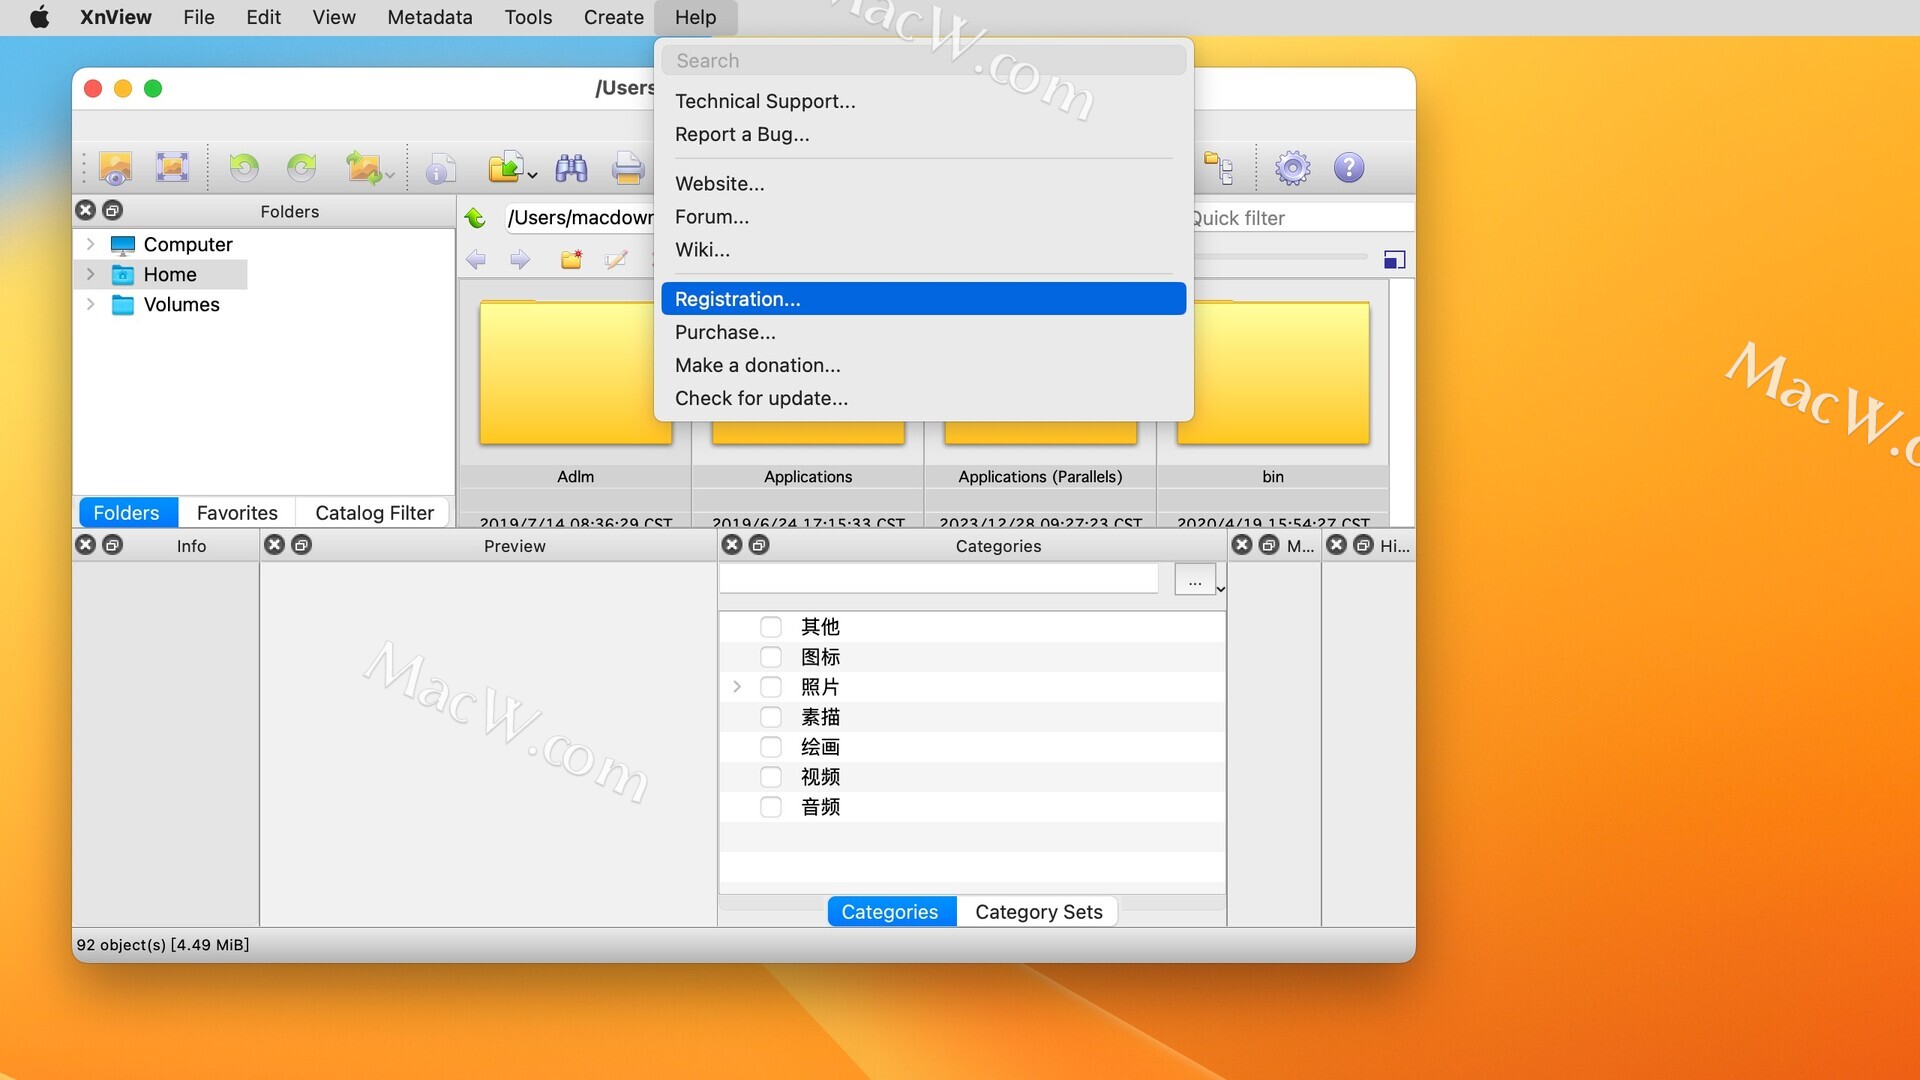Navigate forward with right arrow icon
Screen dimensions: 1920x1080
(520, 260)
